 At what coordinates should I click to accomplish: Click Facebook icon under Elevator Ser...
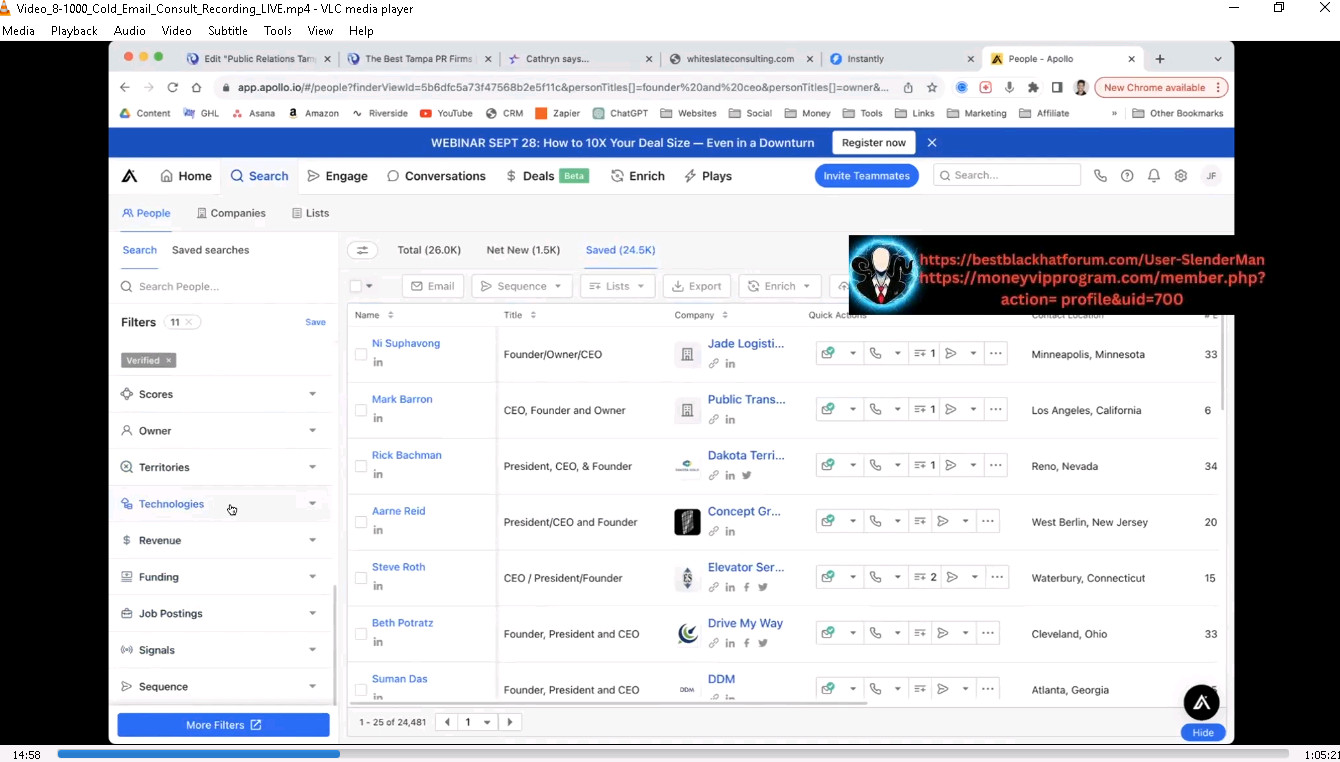point(746,587)
